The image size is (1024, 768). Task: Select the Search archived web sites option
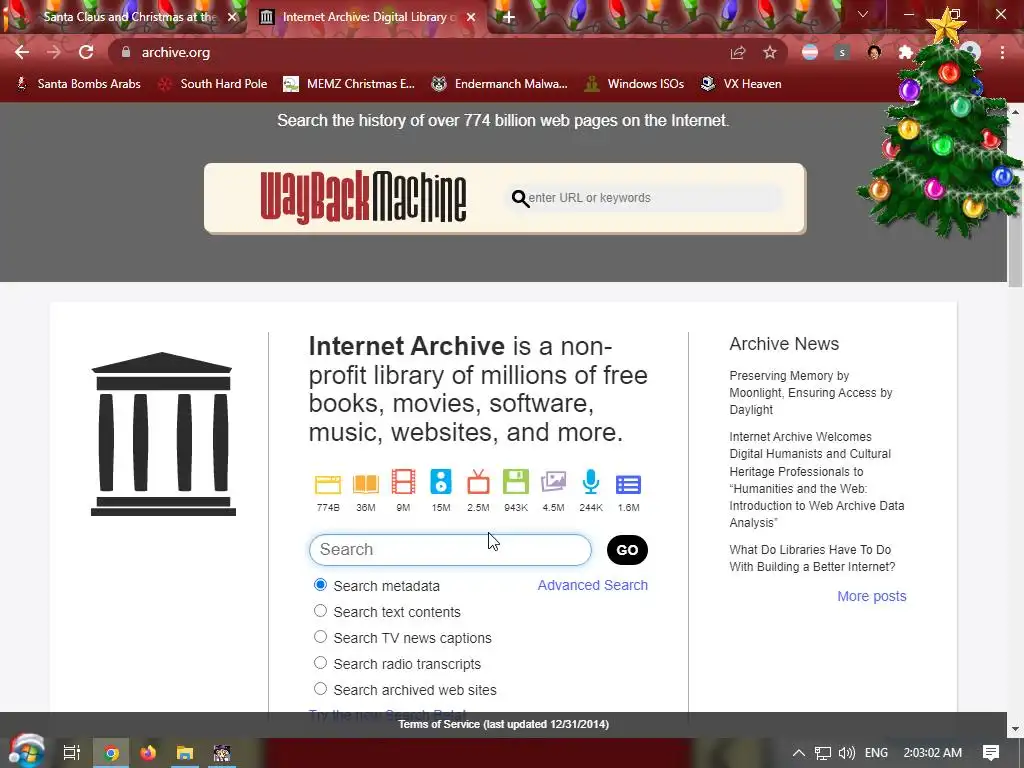tap(320, 690)
